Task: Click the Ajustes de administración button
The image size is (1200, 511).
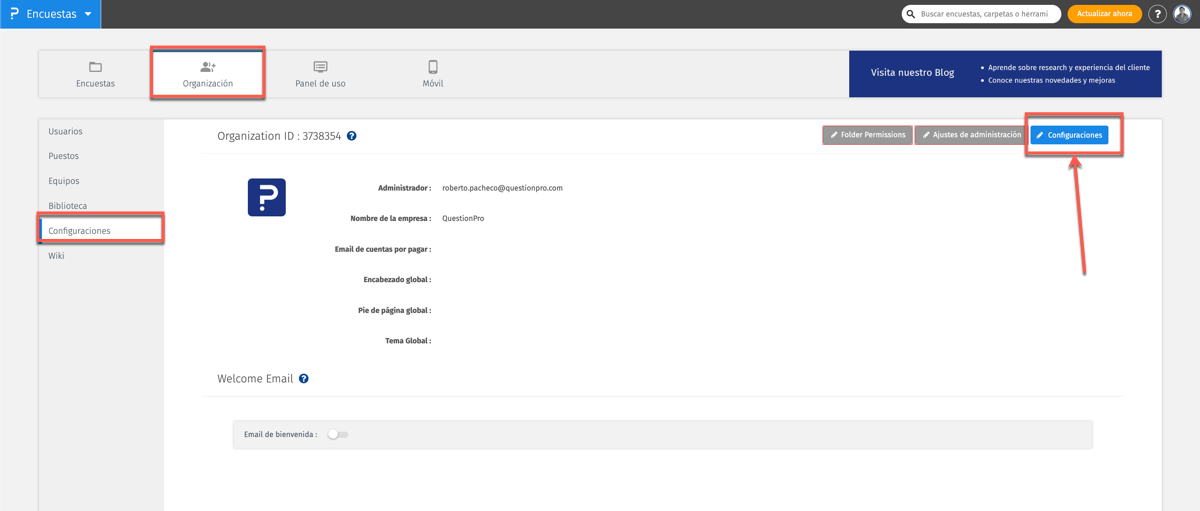Action: (971, 135)
